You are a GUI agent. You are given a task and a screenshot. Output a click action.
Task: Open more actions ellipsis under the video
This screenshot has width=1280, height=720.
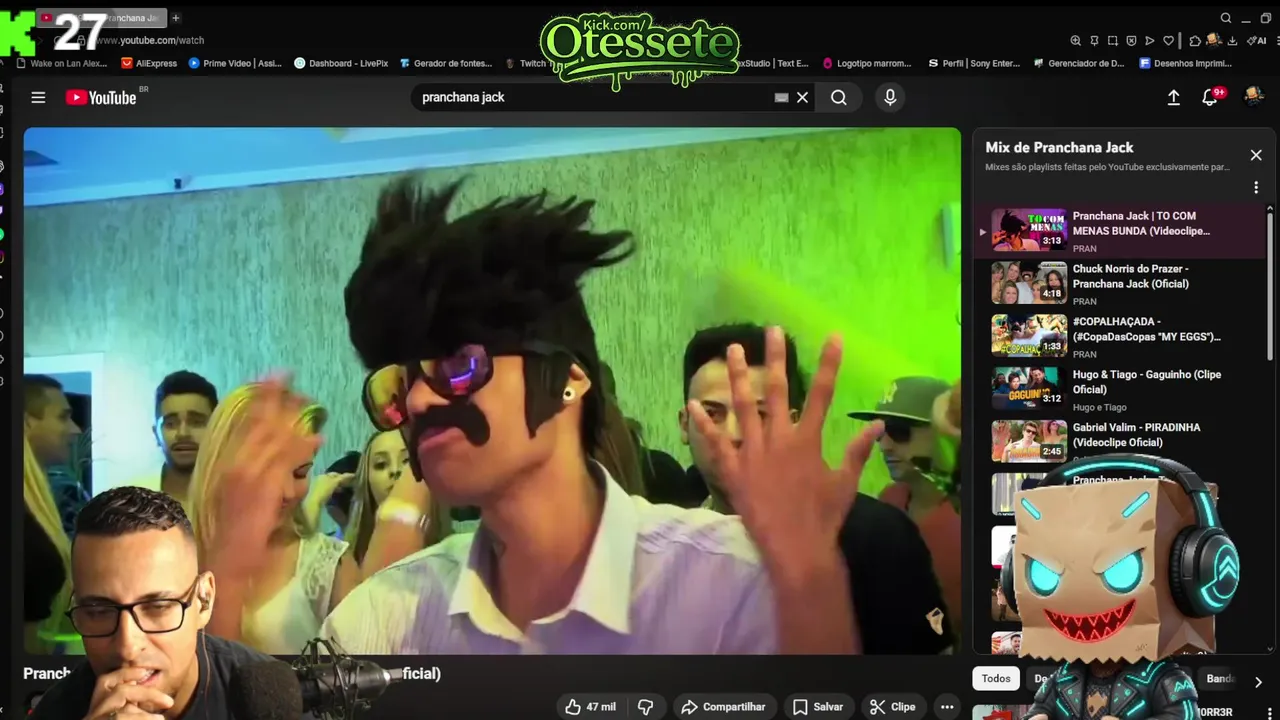coord(947,707)
